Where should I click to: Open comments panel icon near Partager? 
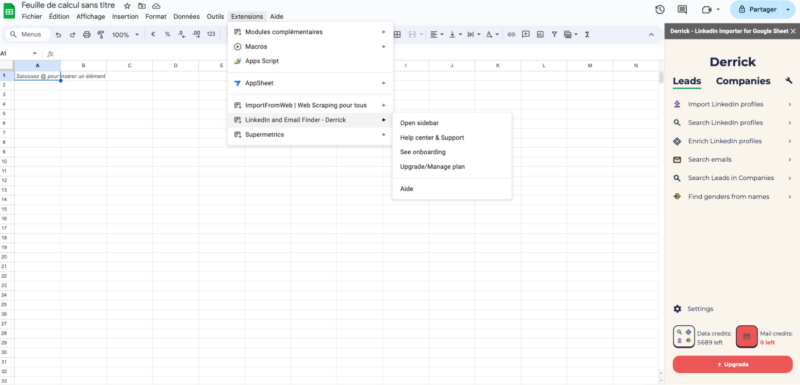(682, 10)
